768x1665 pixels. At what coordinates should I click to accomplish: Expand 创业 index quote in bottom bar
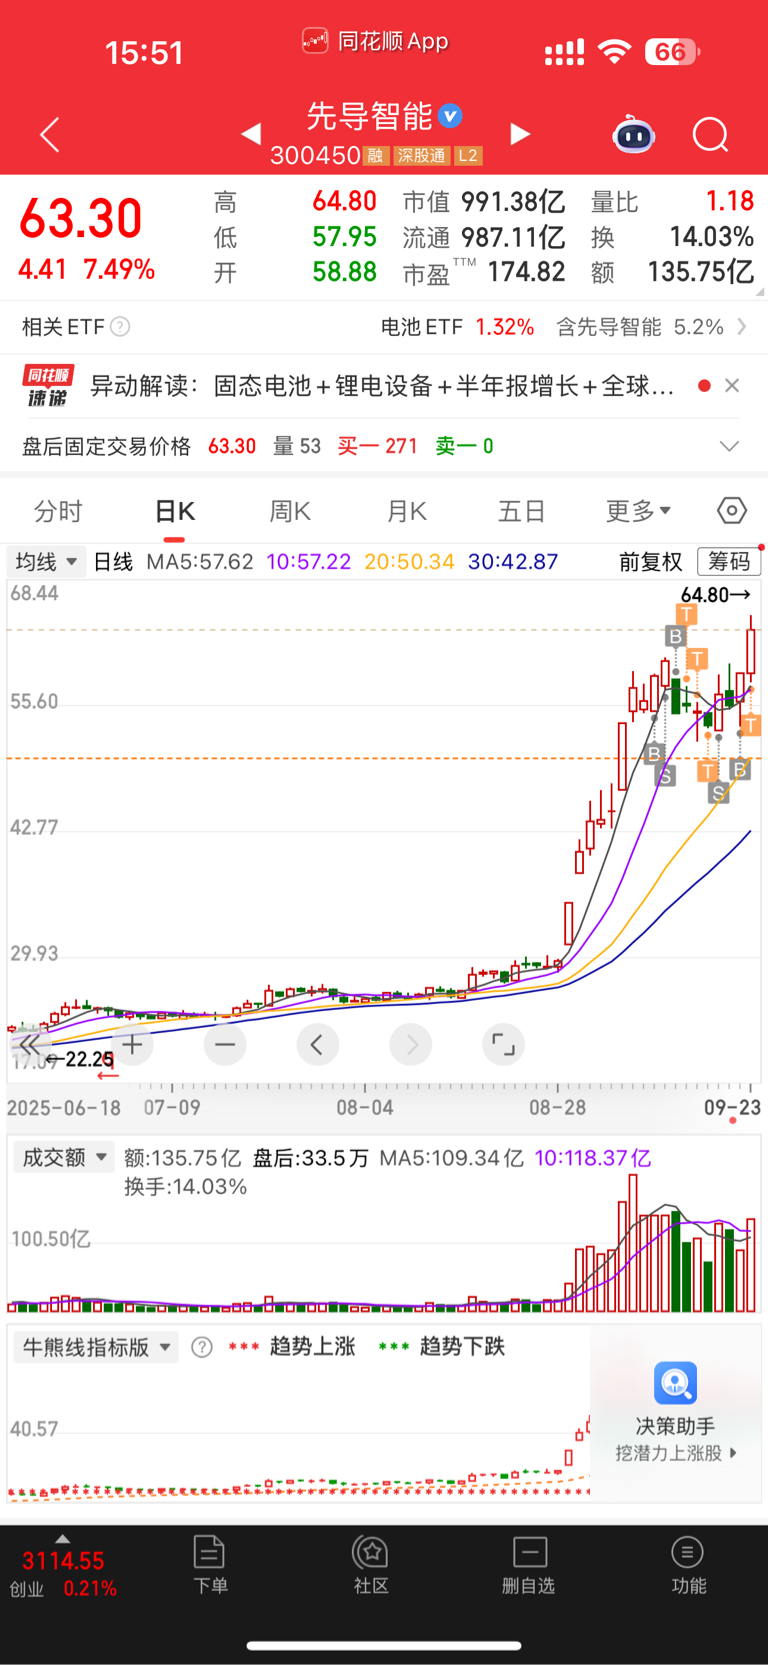click(x=63, y=1568)
